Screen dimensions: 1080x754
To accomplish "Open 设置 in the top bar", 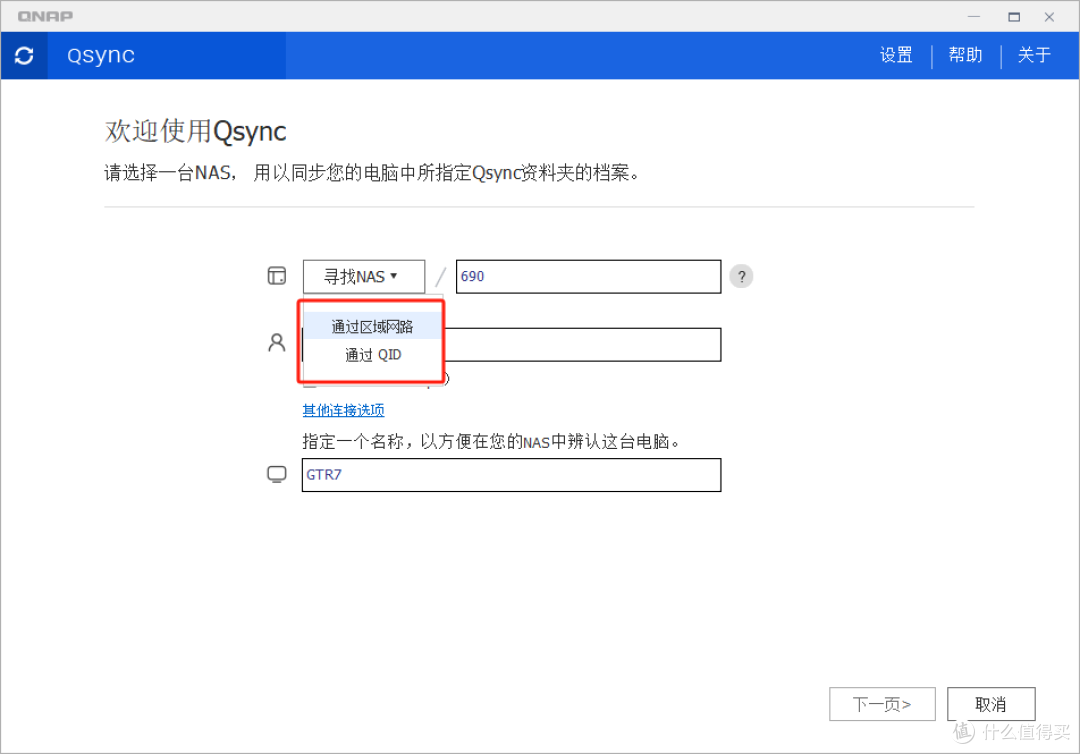I will coord(896,55).
